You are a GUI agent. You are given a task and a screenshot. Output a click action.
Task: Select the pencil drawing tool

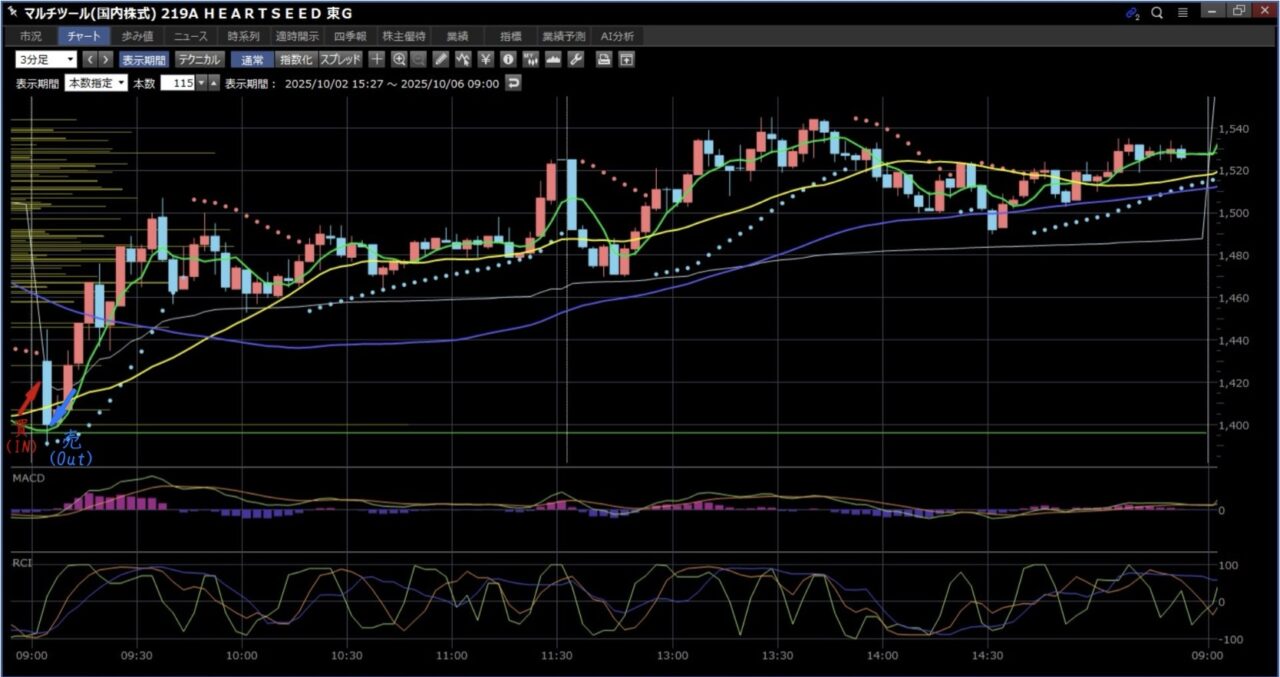pos(441,59)
